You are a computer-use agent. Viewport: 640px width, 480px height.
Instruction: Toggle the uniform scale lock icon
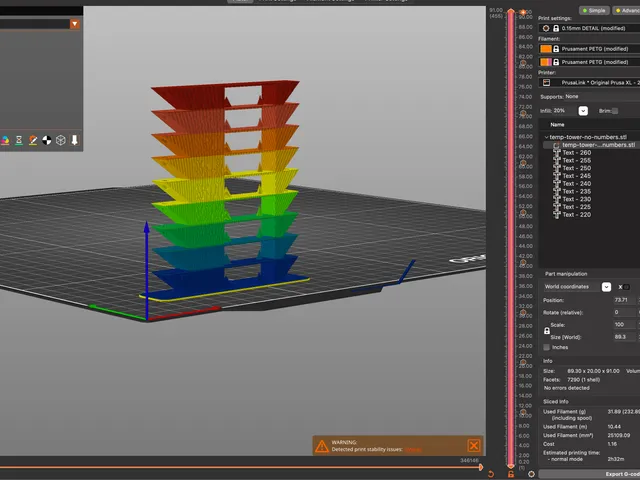(547, 331)
